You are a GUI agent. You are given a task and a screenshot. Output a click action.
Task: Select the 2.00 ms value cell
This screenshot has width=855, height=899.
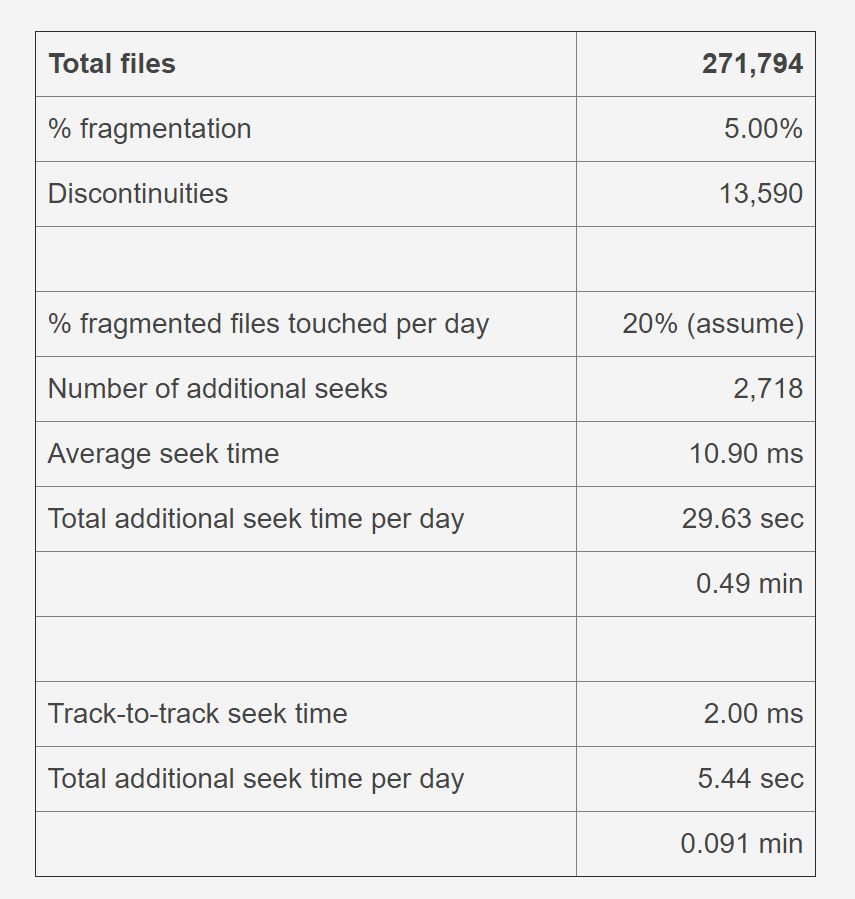(752, 714)
